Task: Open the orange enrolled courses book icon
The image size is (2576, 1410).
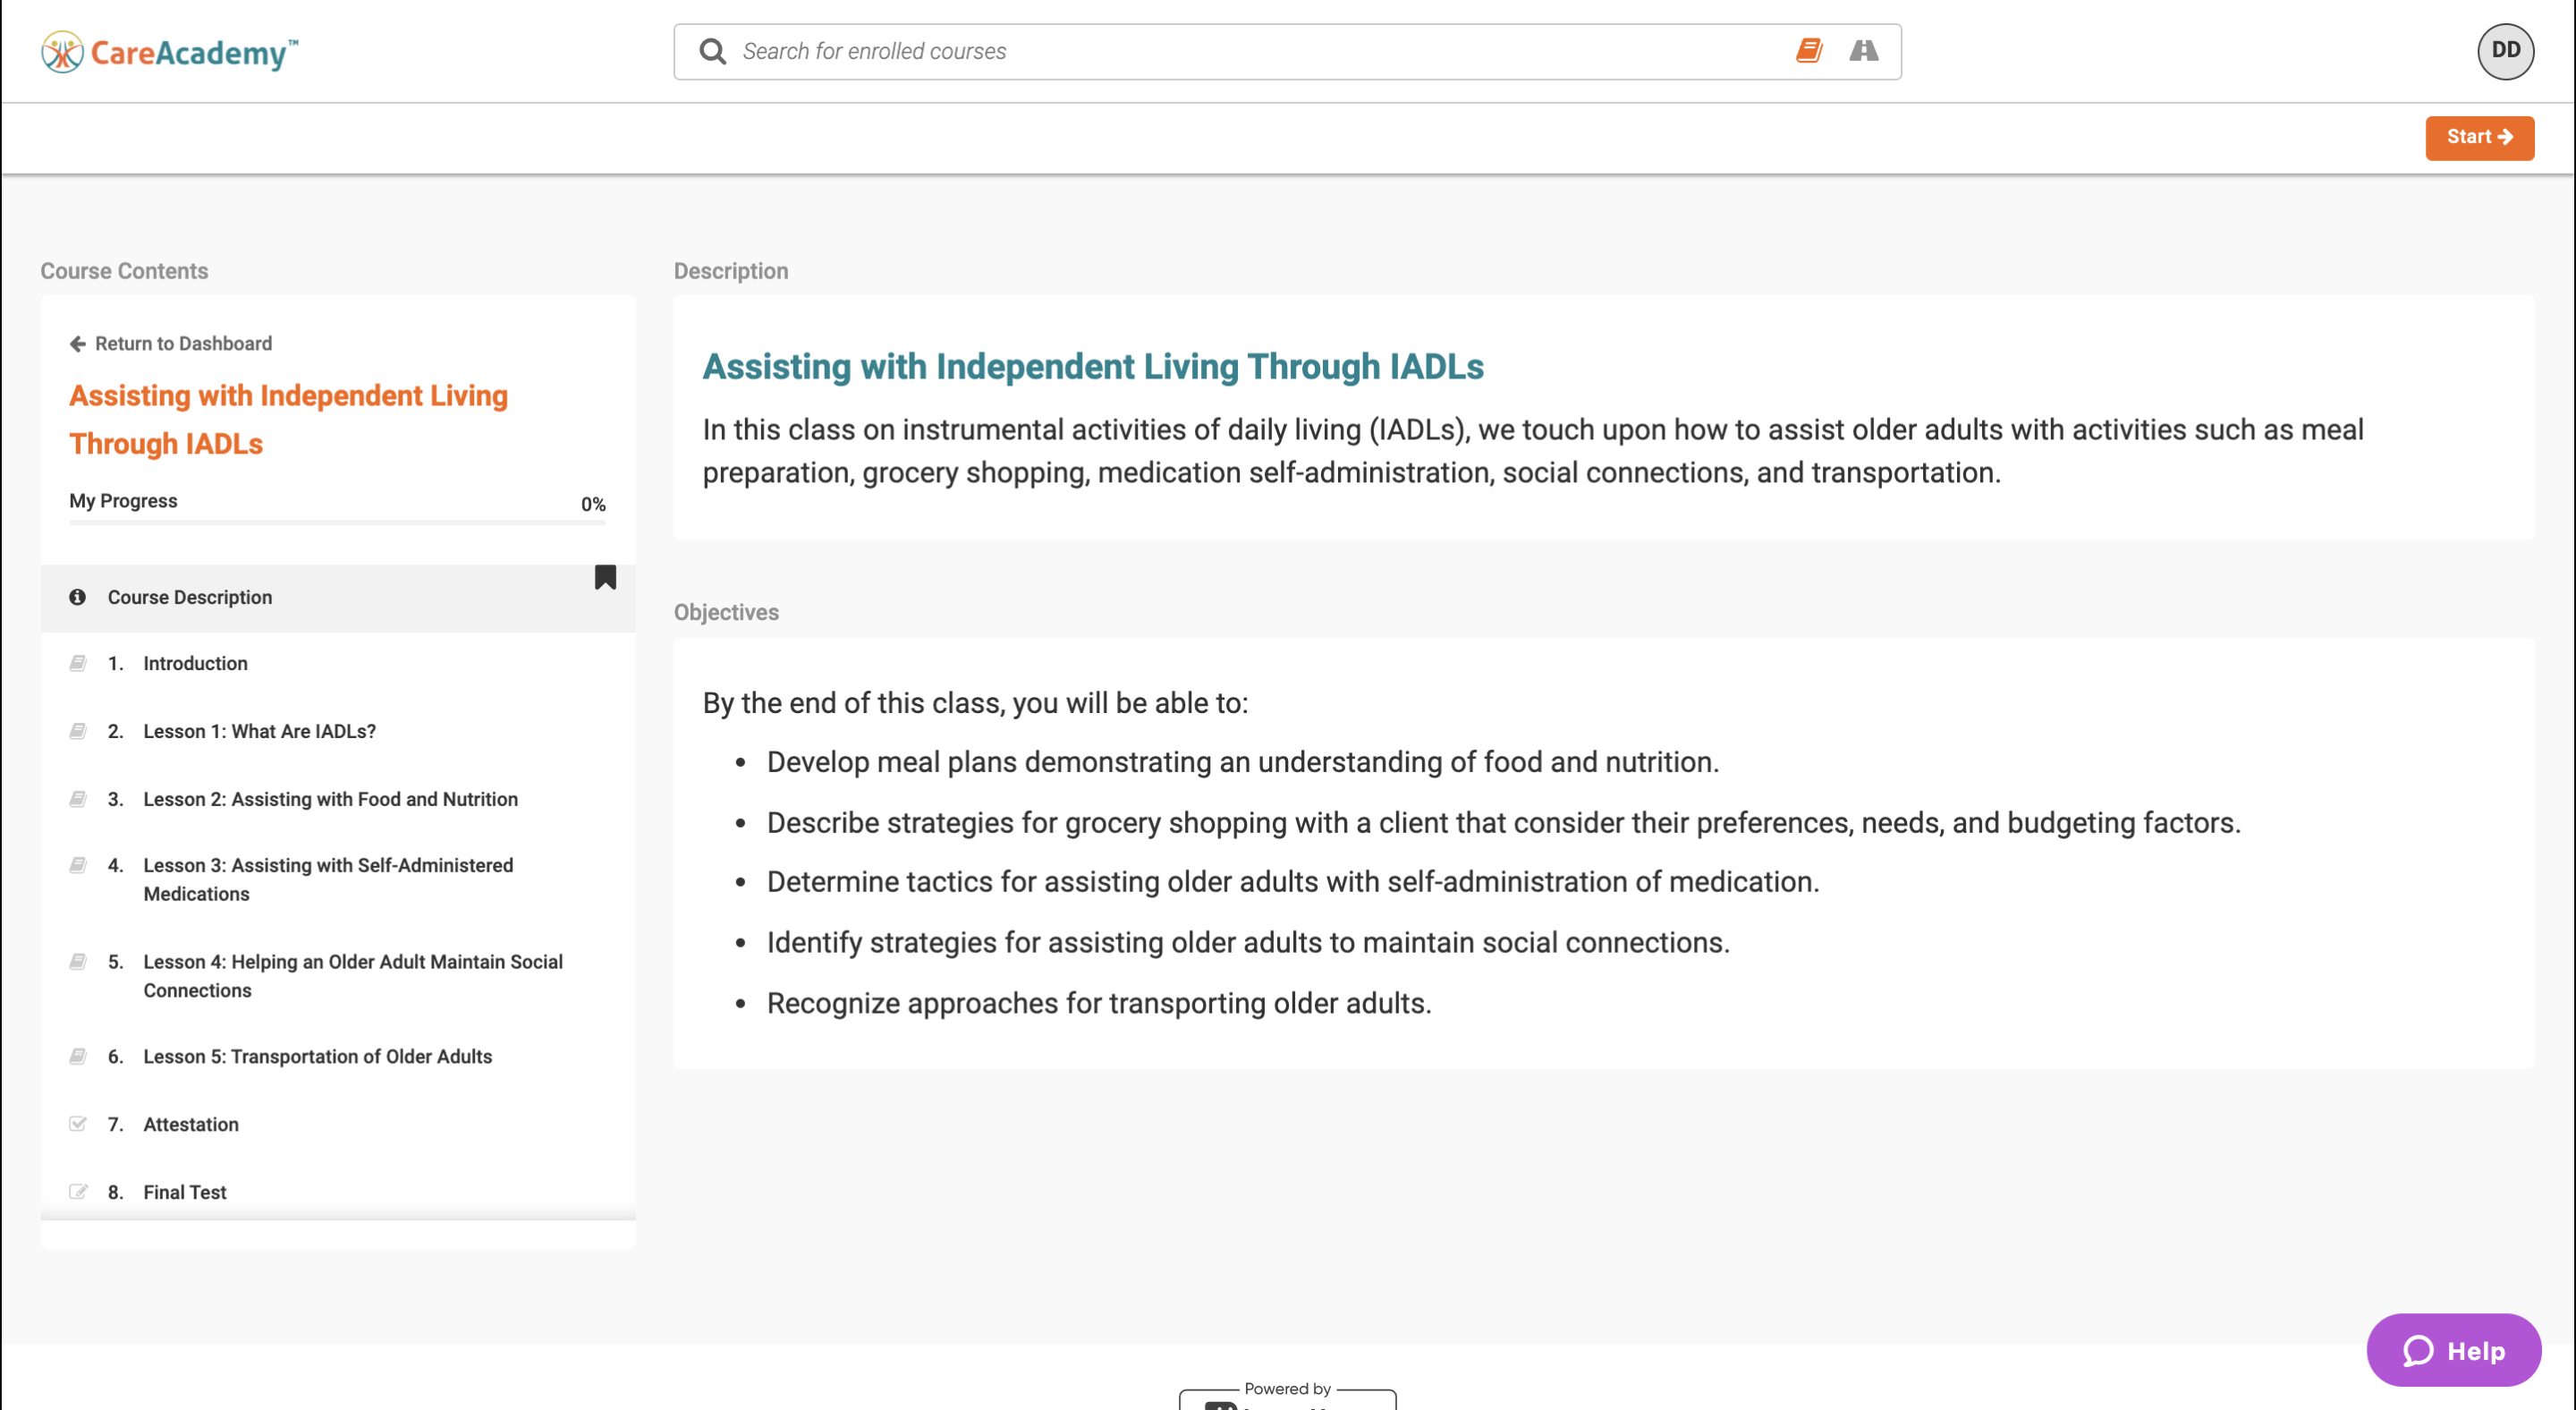Action: 1810,51
